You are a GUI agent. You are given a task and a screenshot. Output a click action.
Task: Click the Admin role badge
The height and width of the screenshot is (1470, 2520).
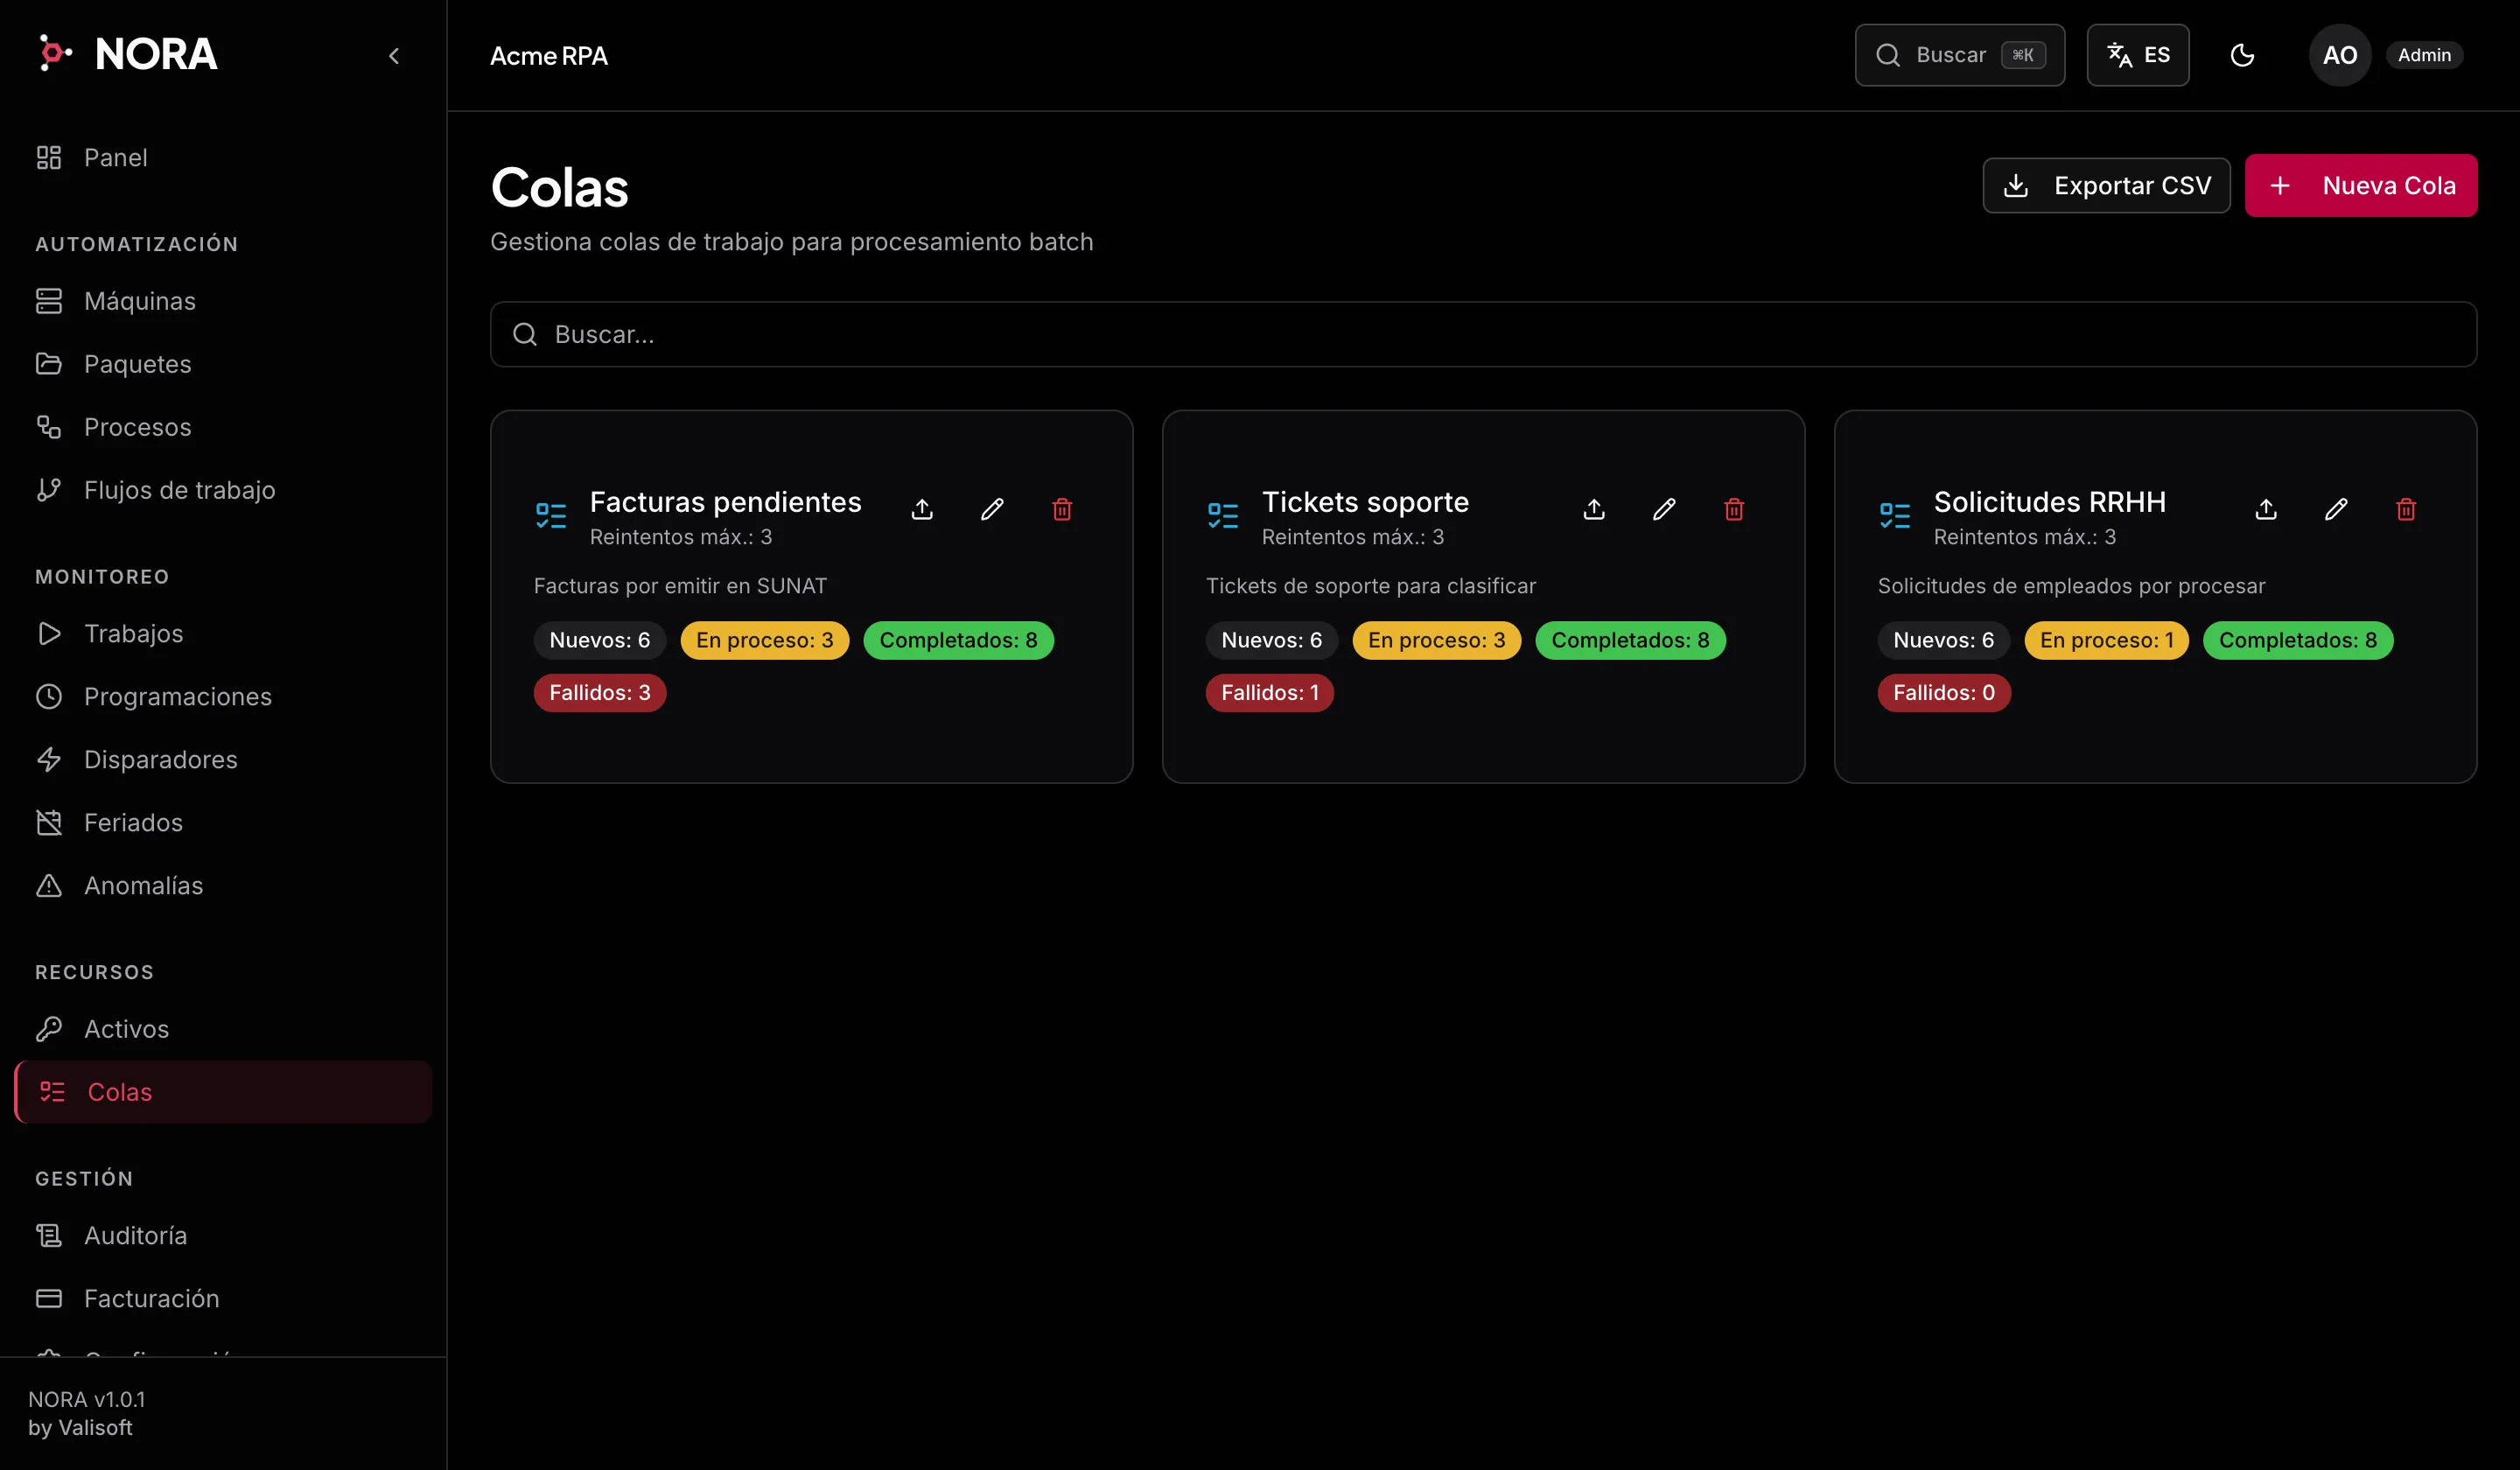[x=2424, y=55]
